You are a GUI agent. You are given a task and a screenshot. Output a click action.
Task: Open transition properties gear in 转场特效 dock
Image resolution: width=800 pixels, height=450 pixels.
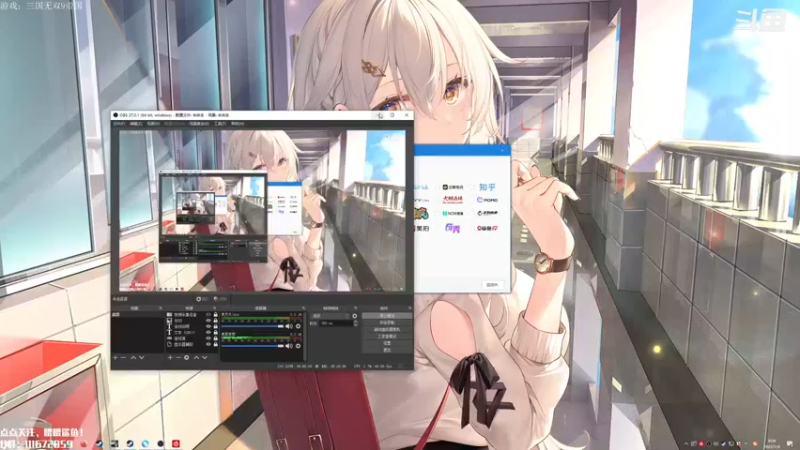point(355,316)
